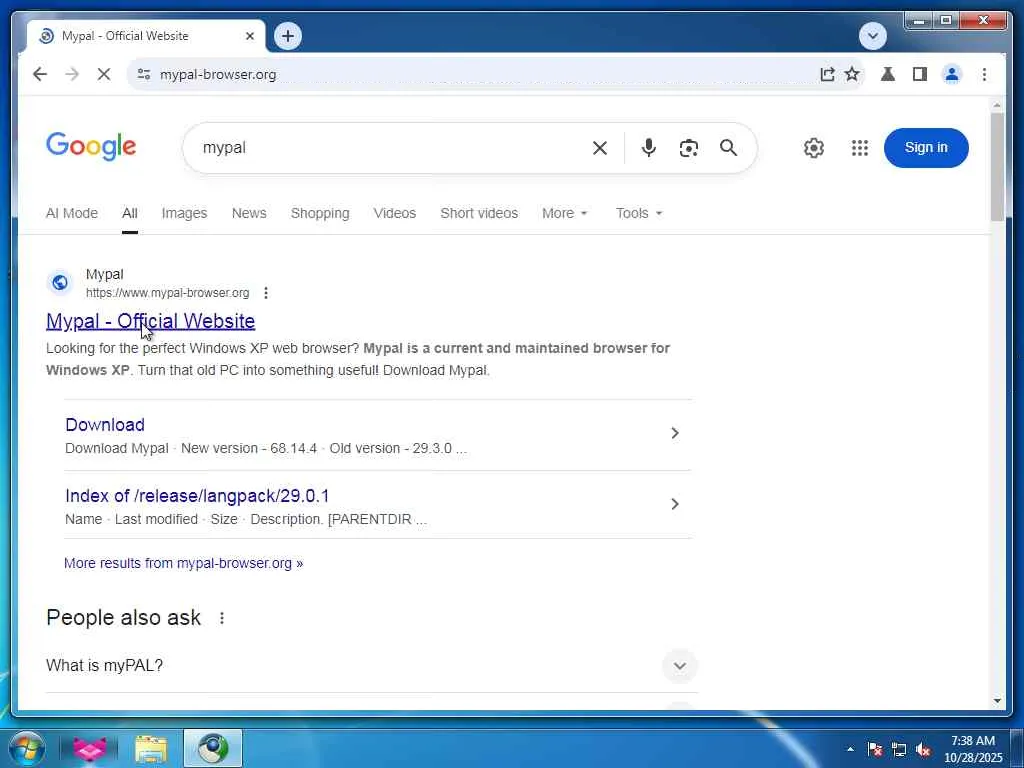Click chevron beside Download sitelink

(x=675, y=434)
